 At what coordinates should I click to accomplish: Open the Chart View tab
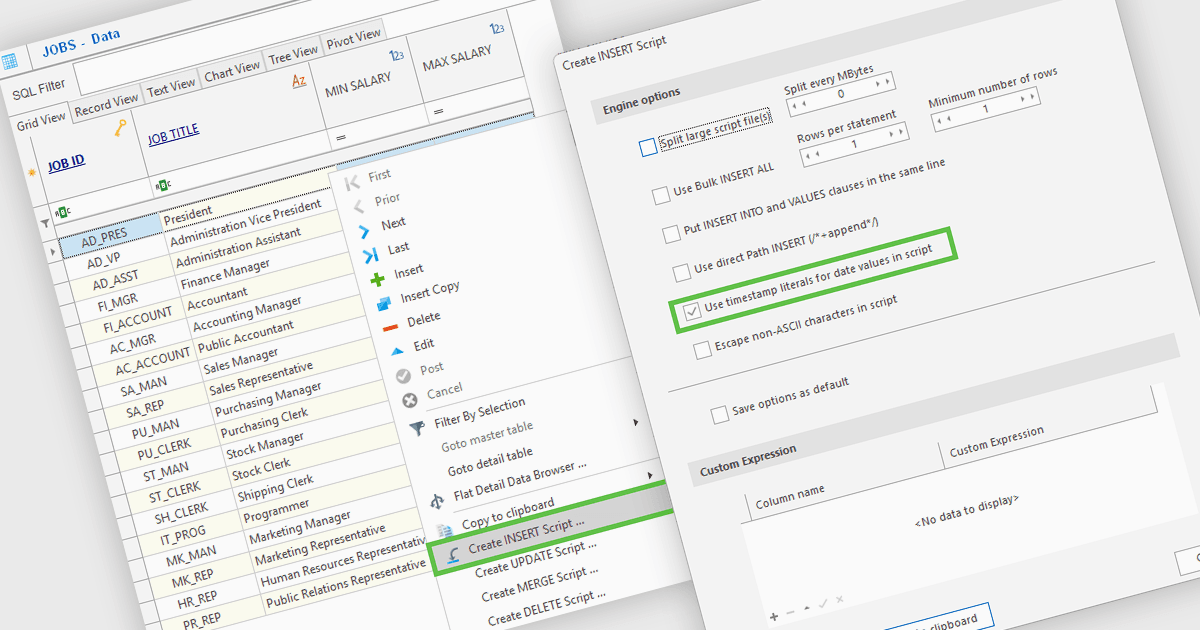[x=232, y=72]
